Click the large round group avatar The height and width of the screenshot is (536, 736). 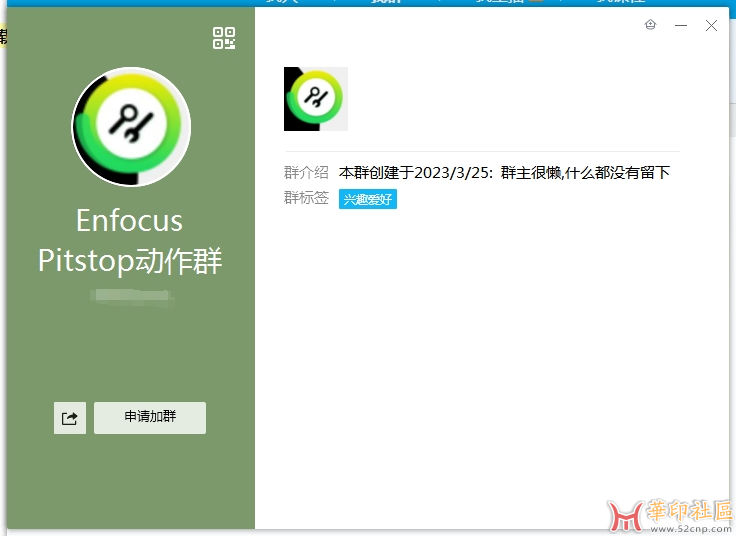coord(131,127)
